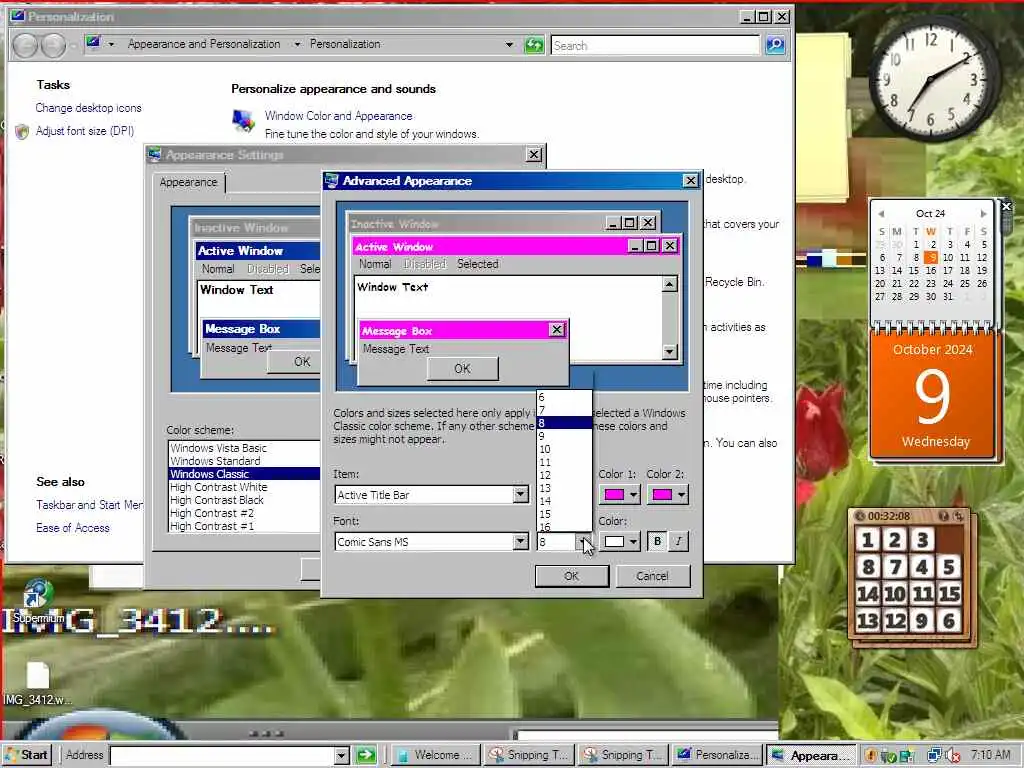Viewport: 1024px width, 768px height.
Task: Toggle the Bold font button
Action: tap(657, 541)
